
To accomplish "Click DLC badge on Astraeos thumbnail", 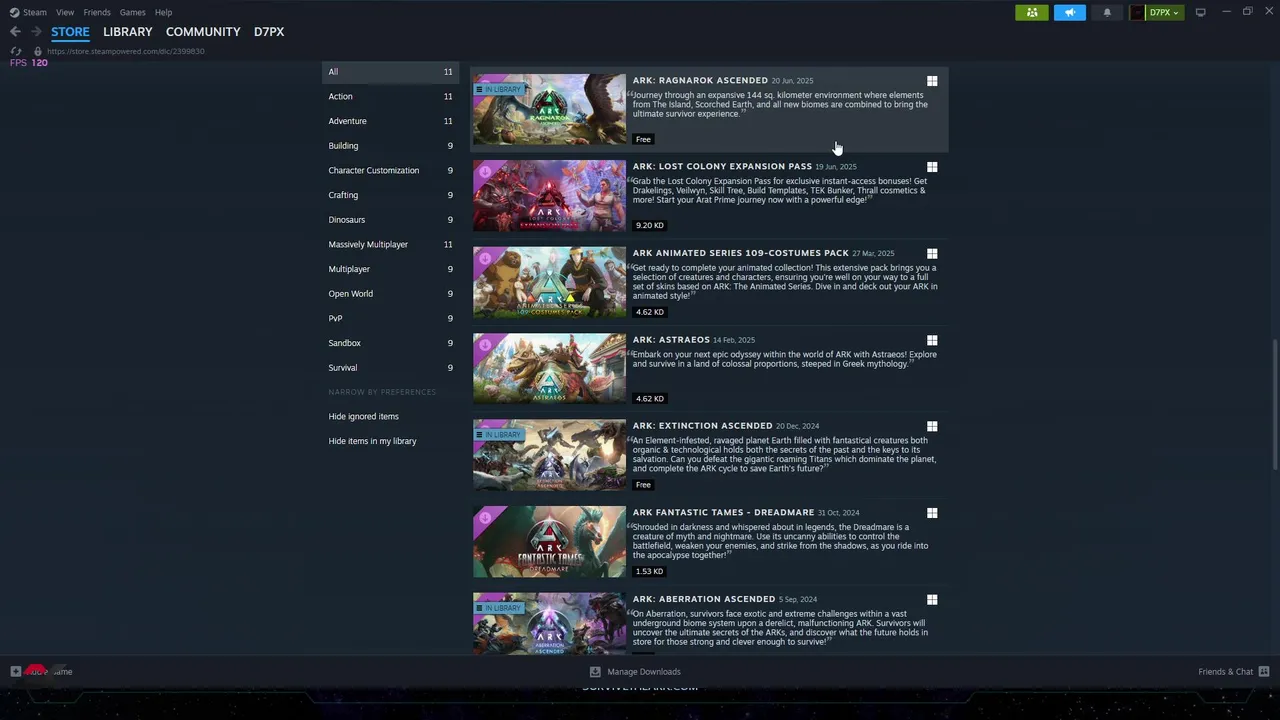I will [485, 345].
